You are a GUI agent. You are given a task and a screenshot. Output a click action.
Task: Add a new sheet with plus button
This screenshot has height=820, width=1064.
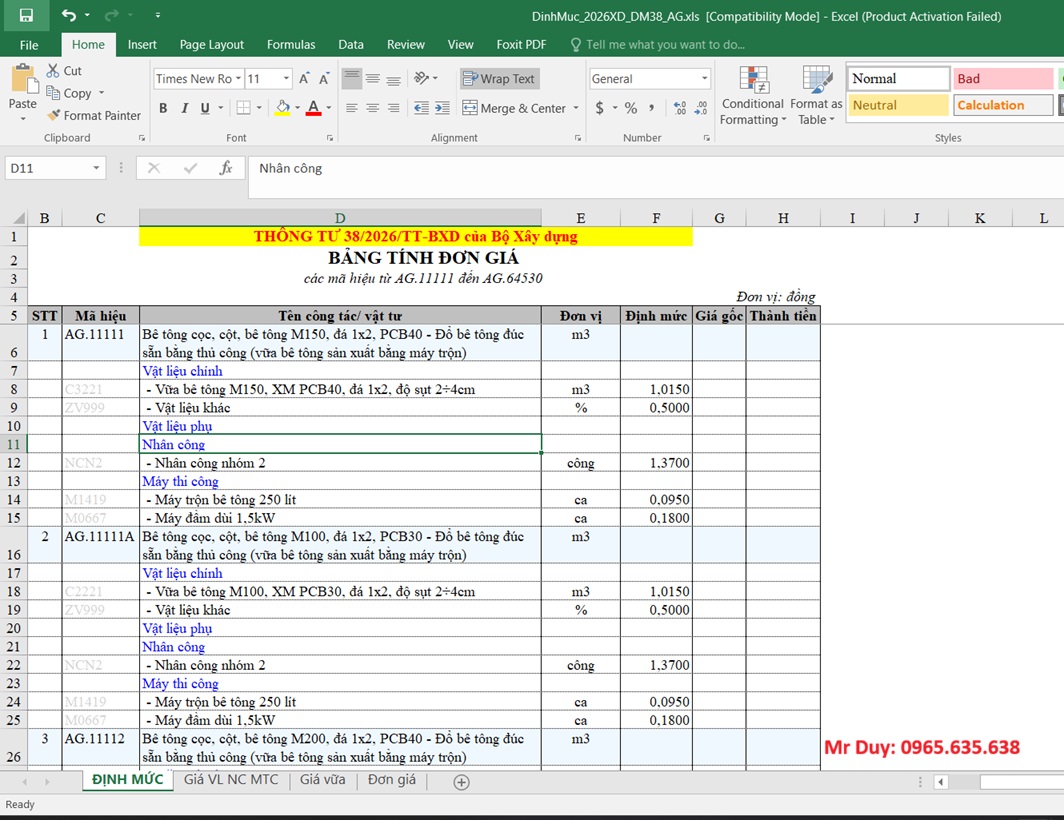[x=461, y=782]
